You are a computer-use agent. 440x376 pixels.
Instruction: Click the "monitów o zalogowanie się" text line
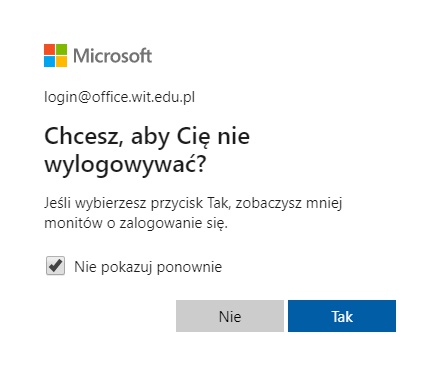136,223
